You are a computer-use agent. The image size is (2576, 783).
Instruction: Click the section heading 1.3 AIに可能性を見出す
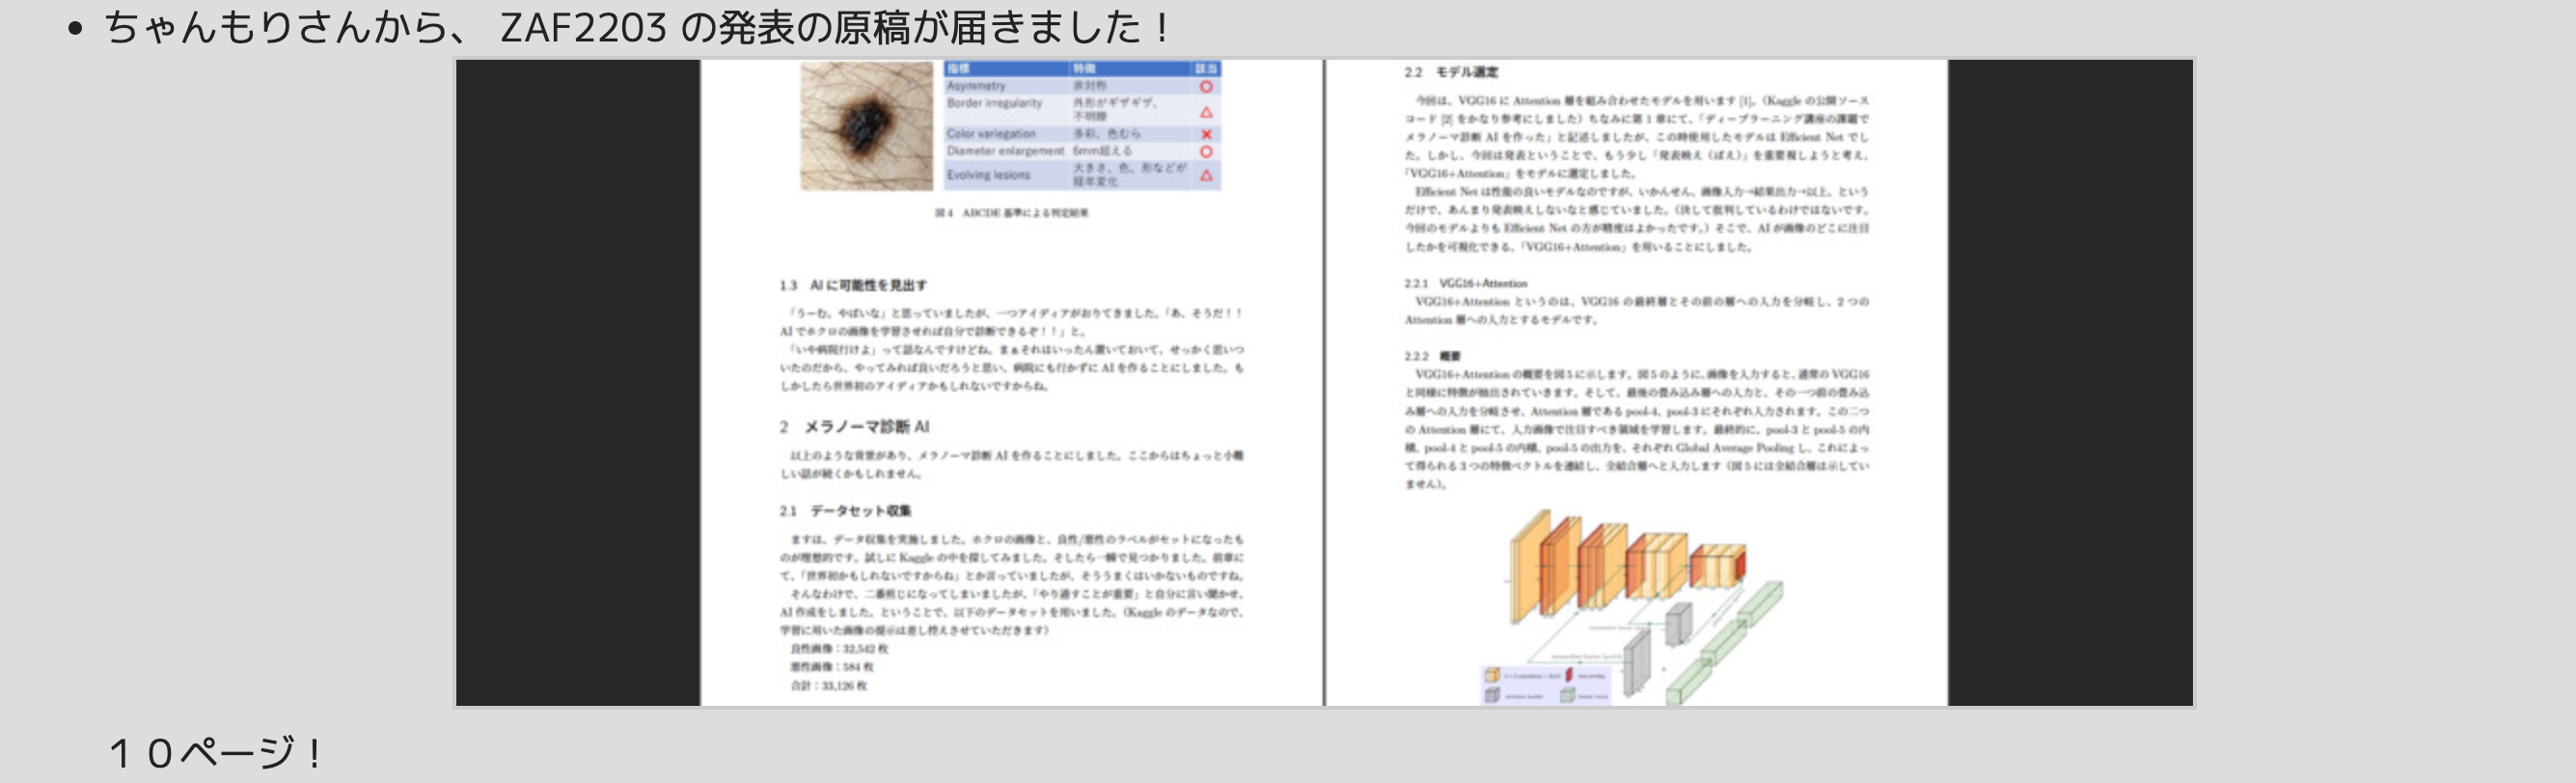tap(852, 285)
